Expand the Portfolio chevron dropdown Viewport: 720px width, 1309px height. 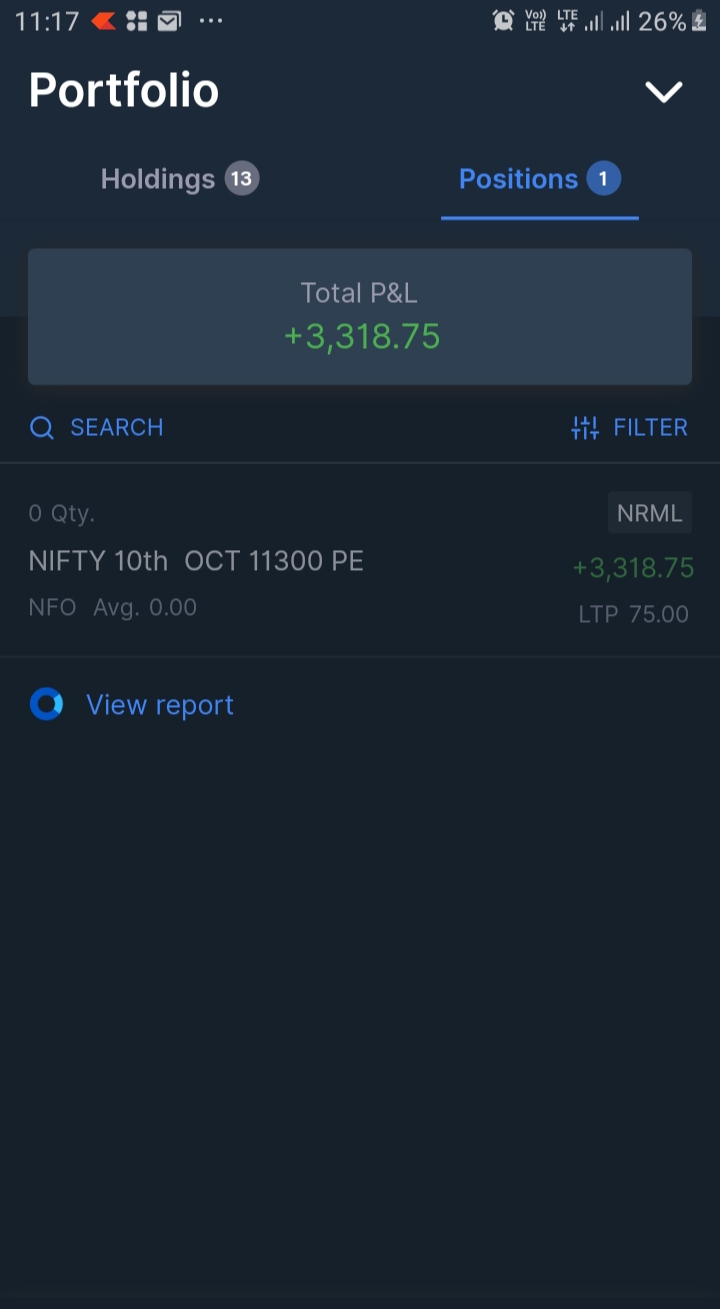pos(663,92)
